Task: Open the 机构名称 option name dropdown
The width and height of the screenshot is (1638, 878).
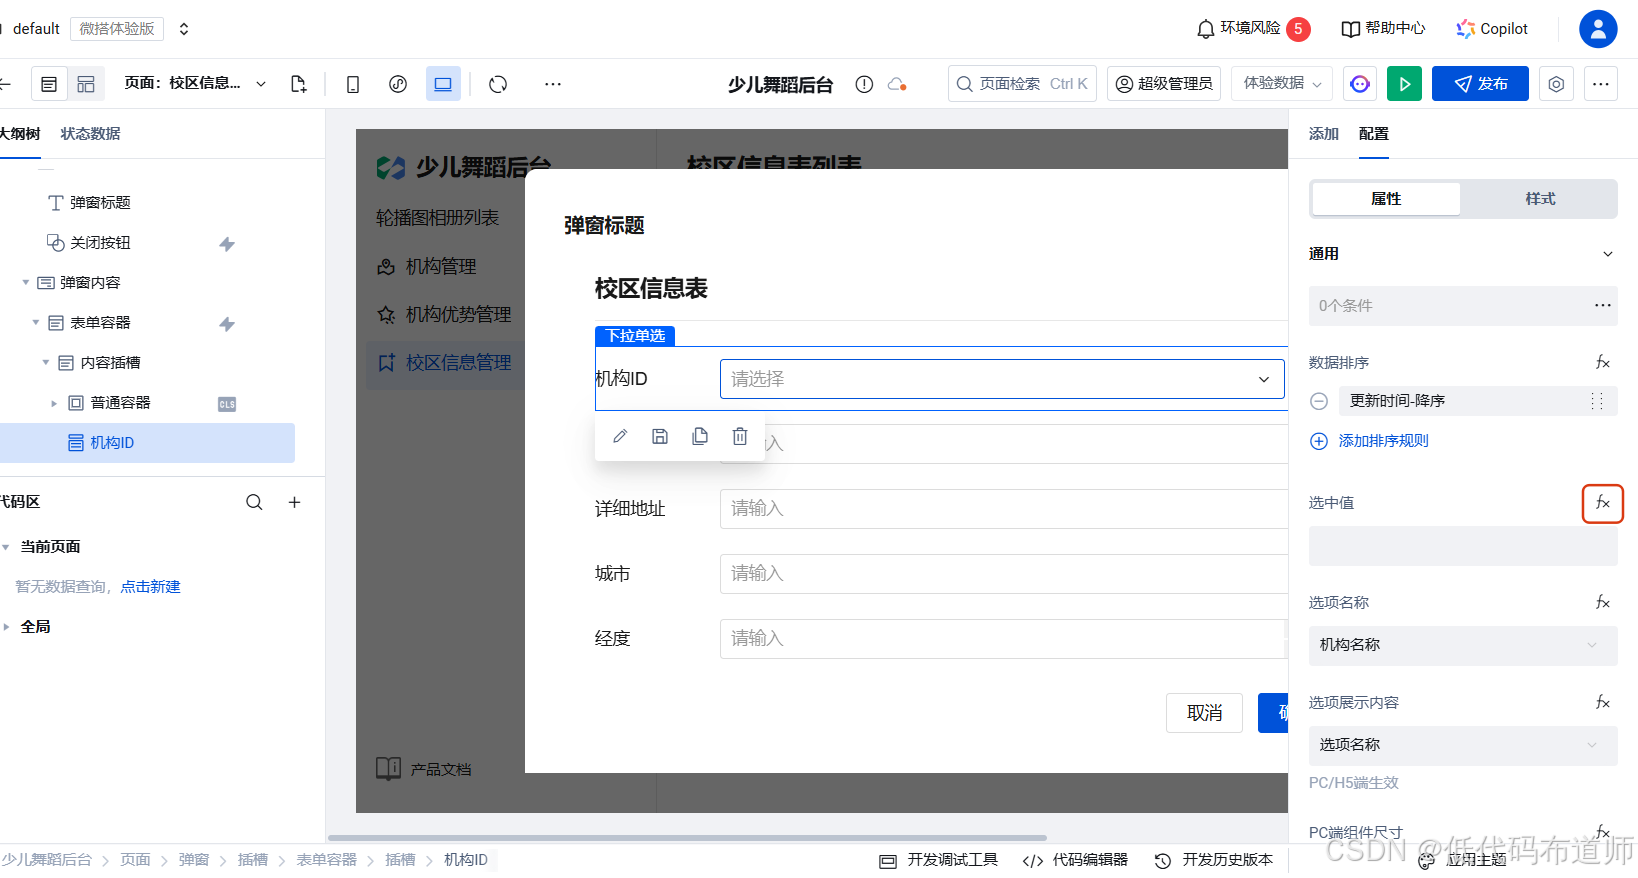Action: pos(1463,645)
